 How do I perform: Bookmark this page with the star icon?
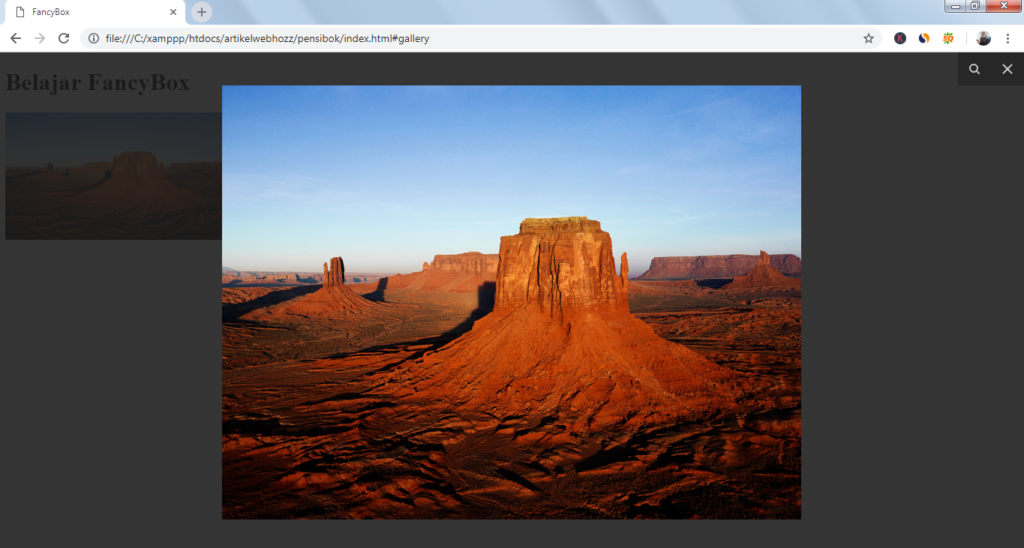point(868,38)
